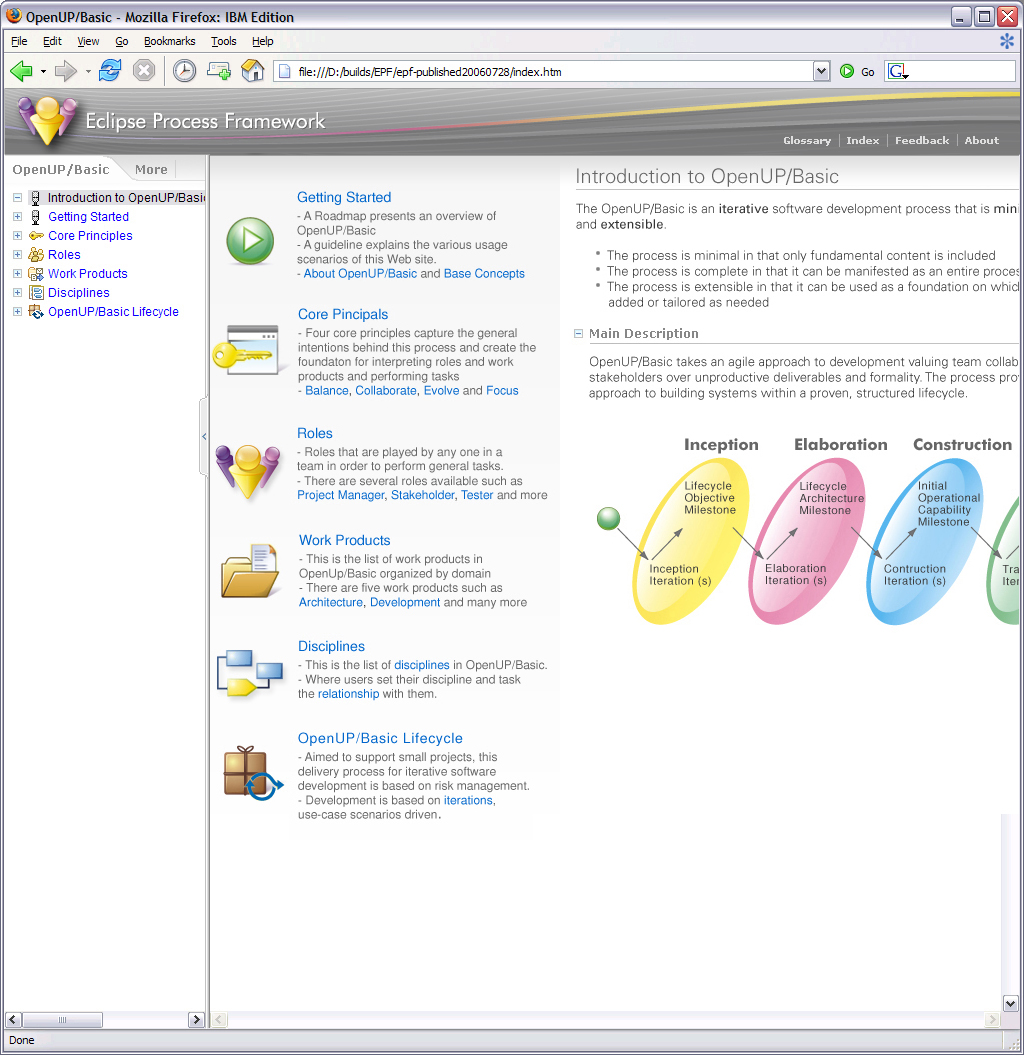1024x1056 pixels.
Task: Reload the page with the refresh icon
Action: (110, 70)
